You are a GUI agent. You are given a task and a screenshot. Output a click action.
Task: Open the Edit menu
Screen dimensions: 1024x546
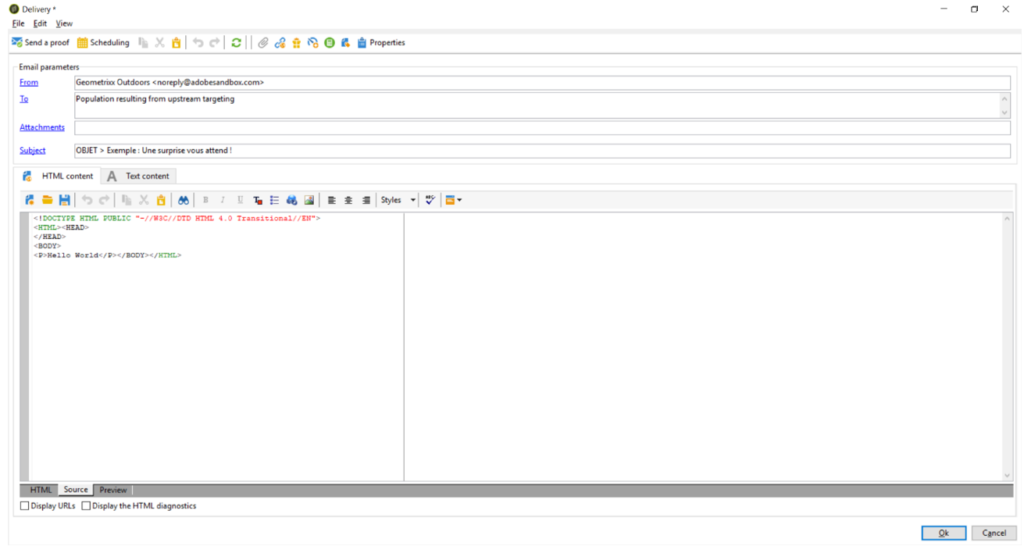click(40, 23)
